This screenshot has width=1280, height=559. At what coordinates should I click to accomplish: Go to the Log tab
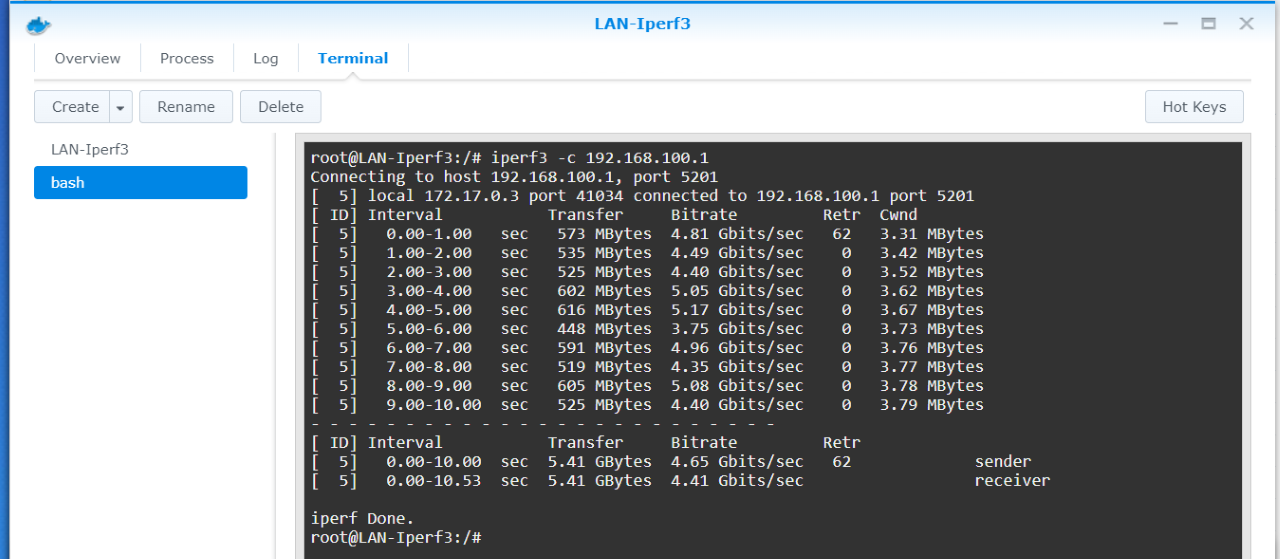tap(265, 58)
